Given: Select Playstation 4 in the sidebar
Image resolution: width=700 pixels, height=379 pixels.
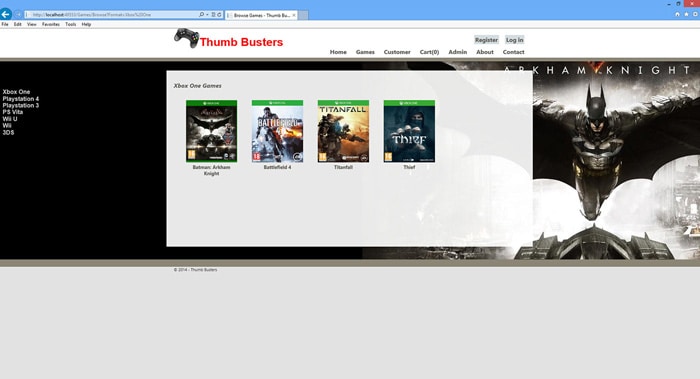Looking at the screenshot, I should 21,99.
